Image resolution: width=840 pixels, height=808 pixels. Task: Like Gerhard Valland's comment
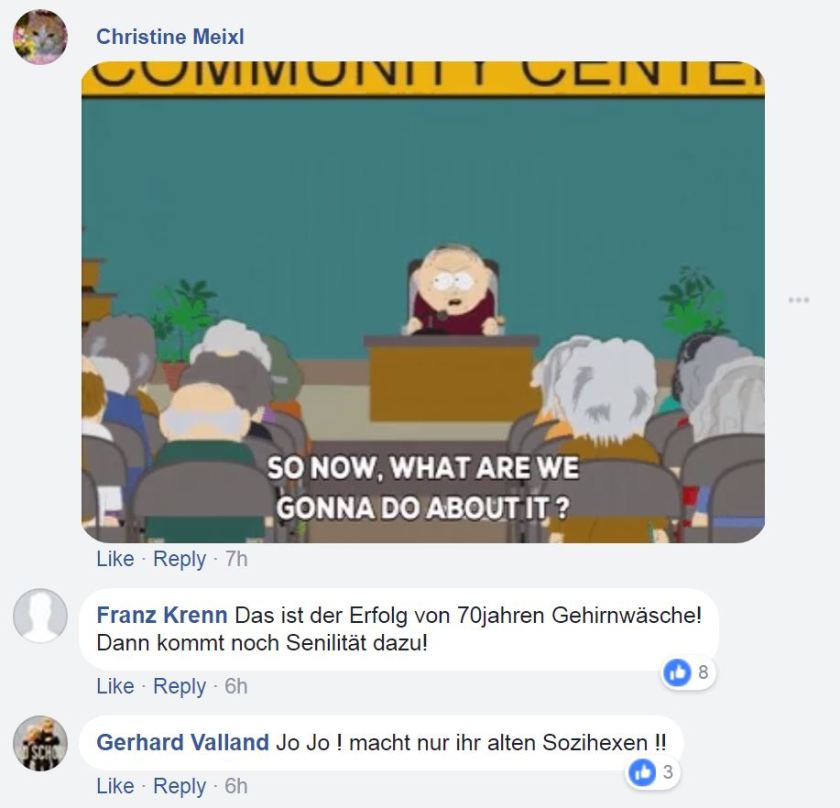coord(115,786)
